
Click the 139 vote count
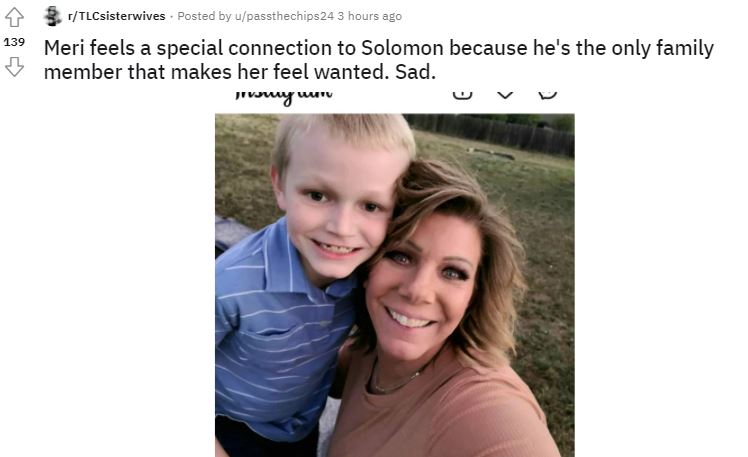click(x=15, y=43)
